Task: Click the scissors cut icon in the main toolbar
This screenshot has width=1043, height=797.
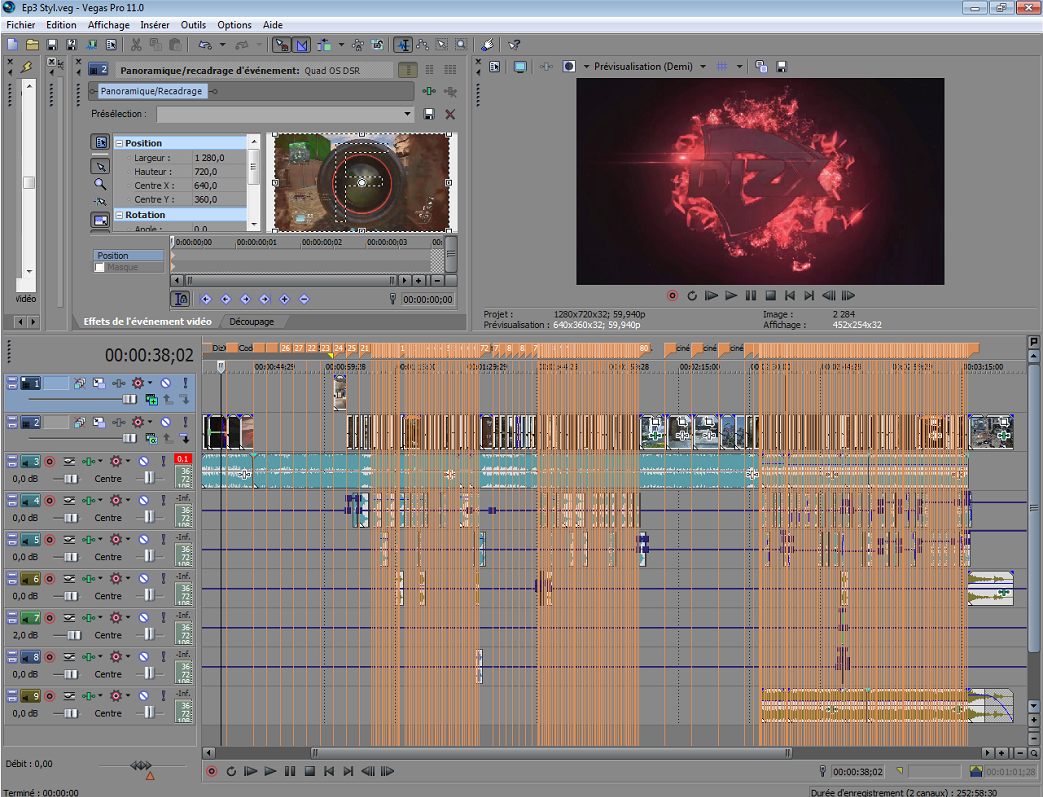Action: [x=135, y=45]
